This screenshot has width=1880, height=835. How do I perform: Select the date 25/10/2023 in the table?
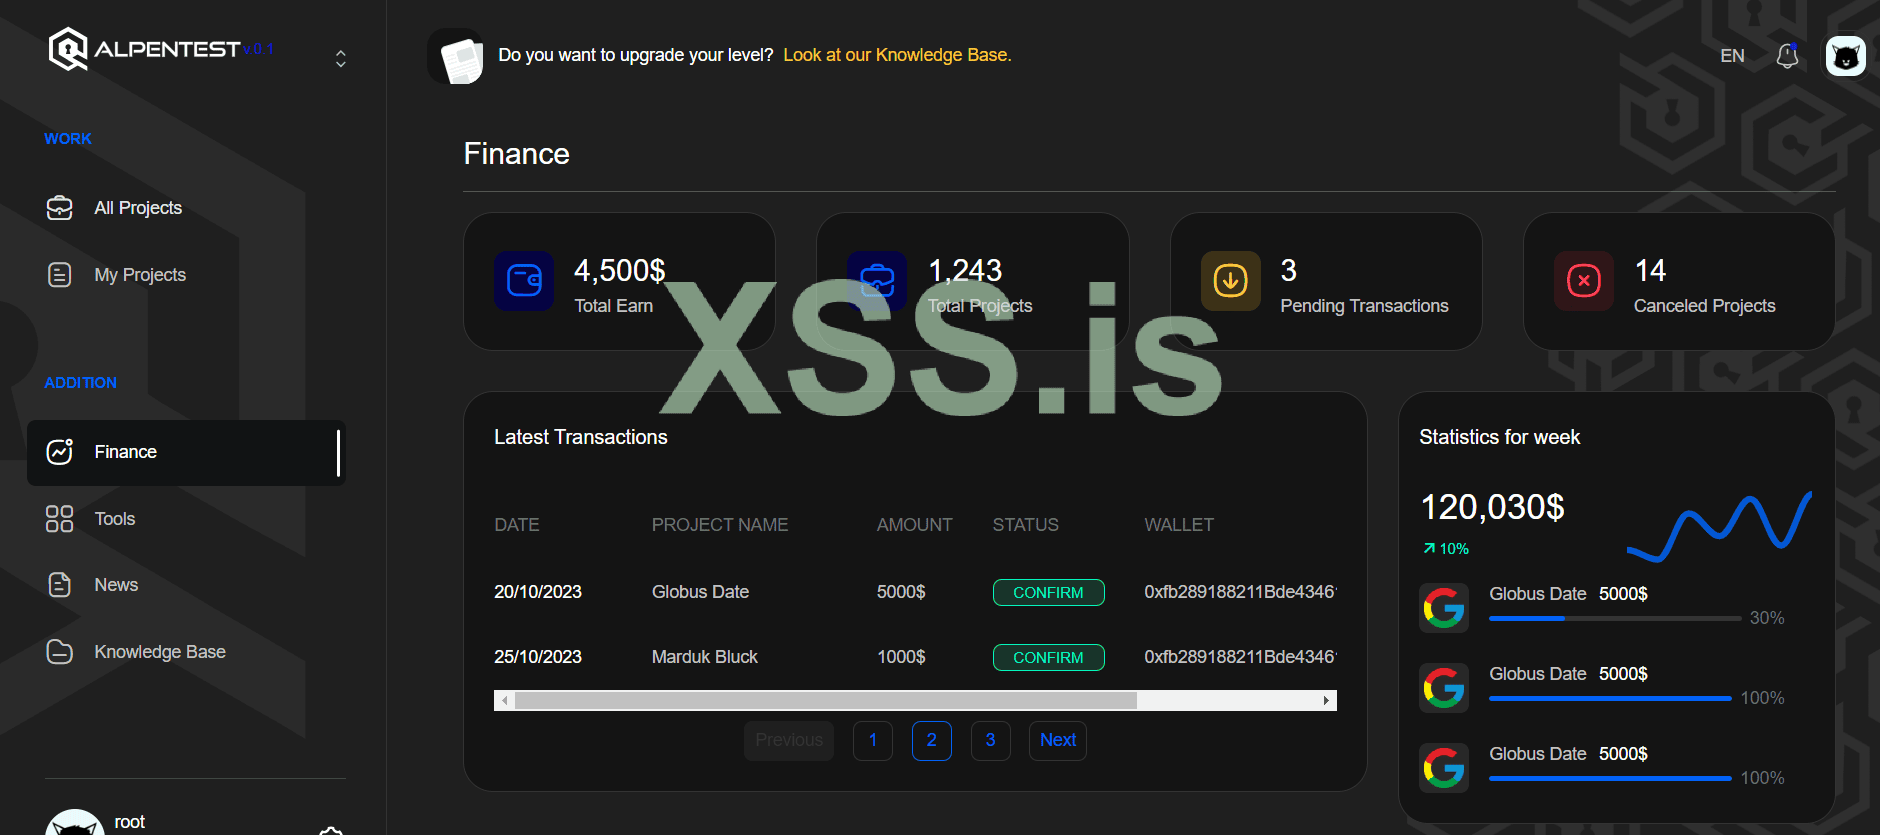[538, 657]
